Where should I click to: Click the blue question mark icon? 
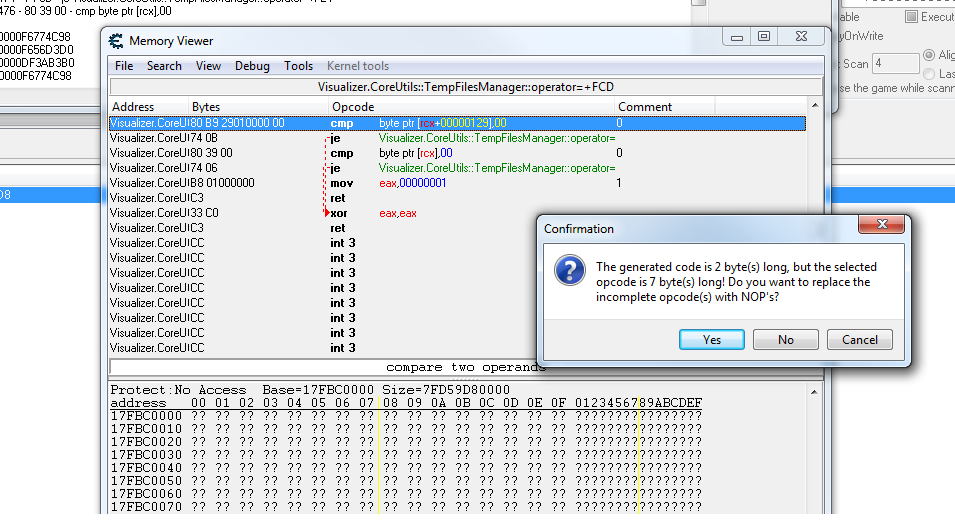click(570, 270)
